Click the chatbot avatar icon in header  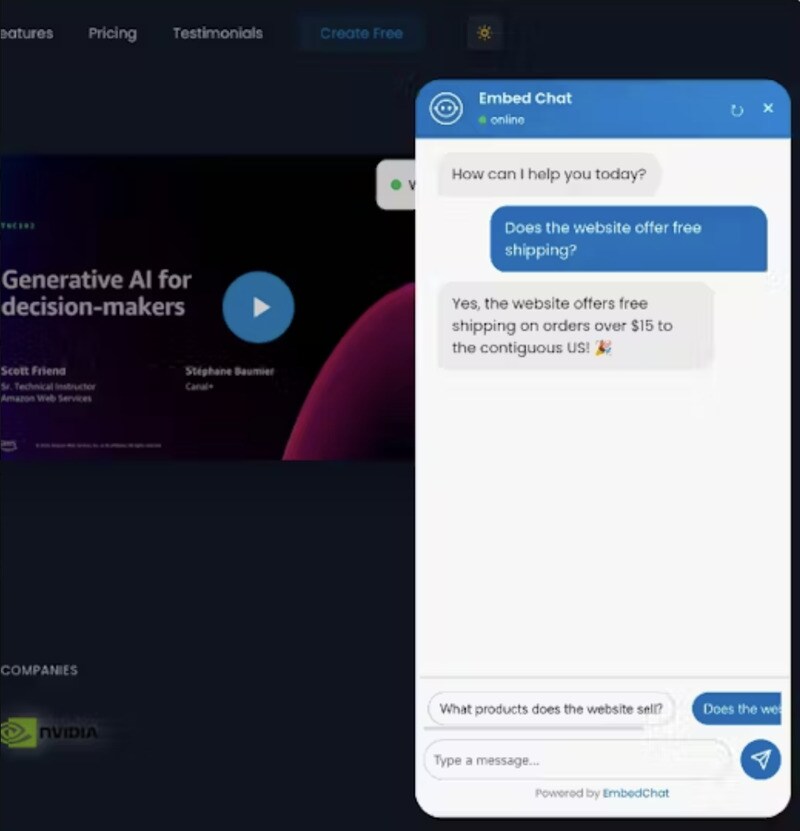pos(446,108)
